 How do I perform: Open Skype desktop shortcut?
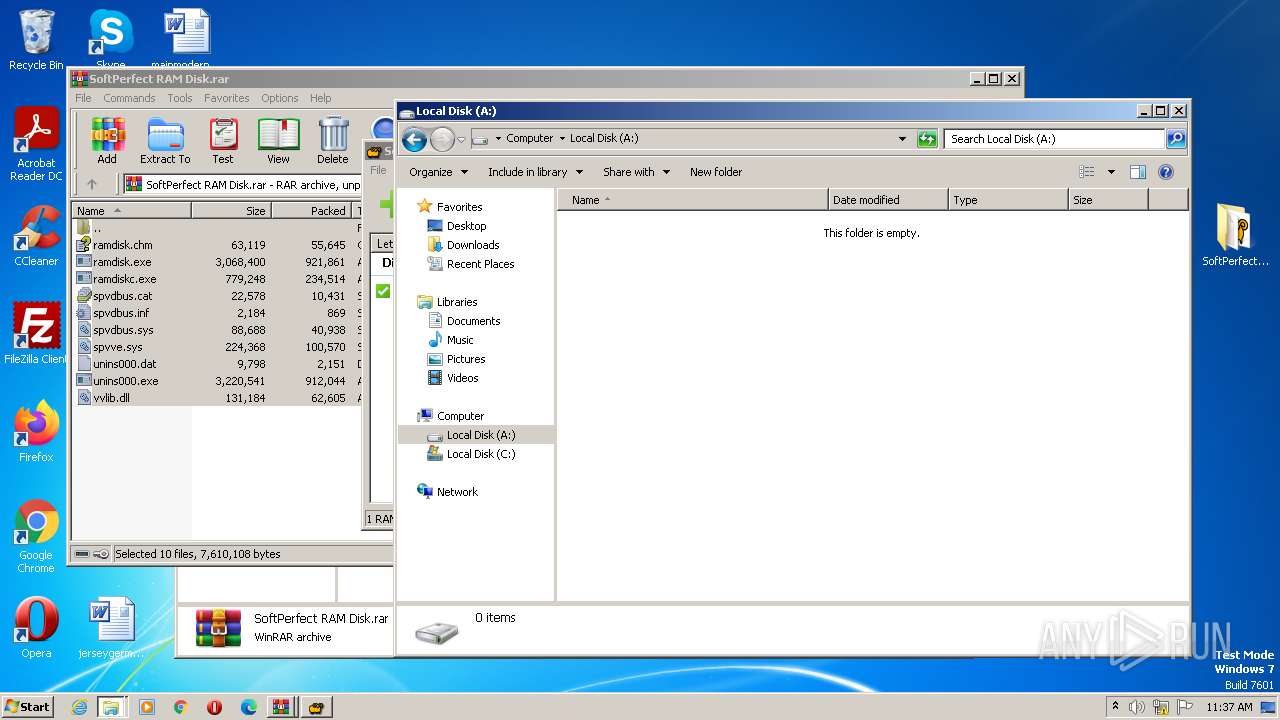(110, 40)
